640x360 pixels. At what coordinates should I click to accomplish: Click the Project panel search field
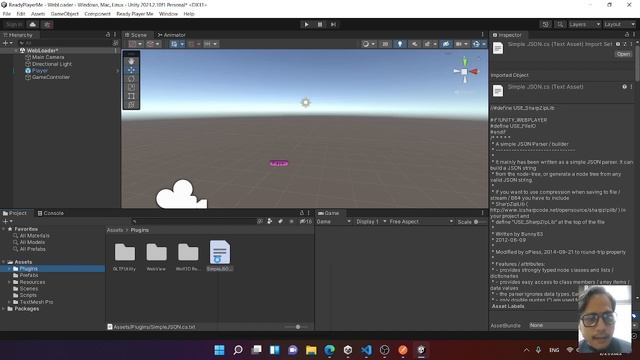tap(194, 222)
